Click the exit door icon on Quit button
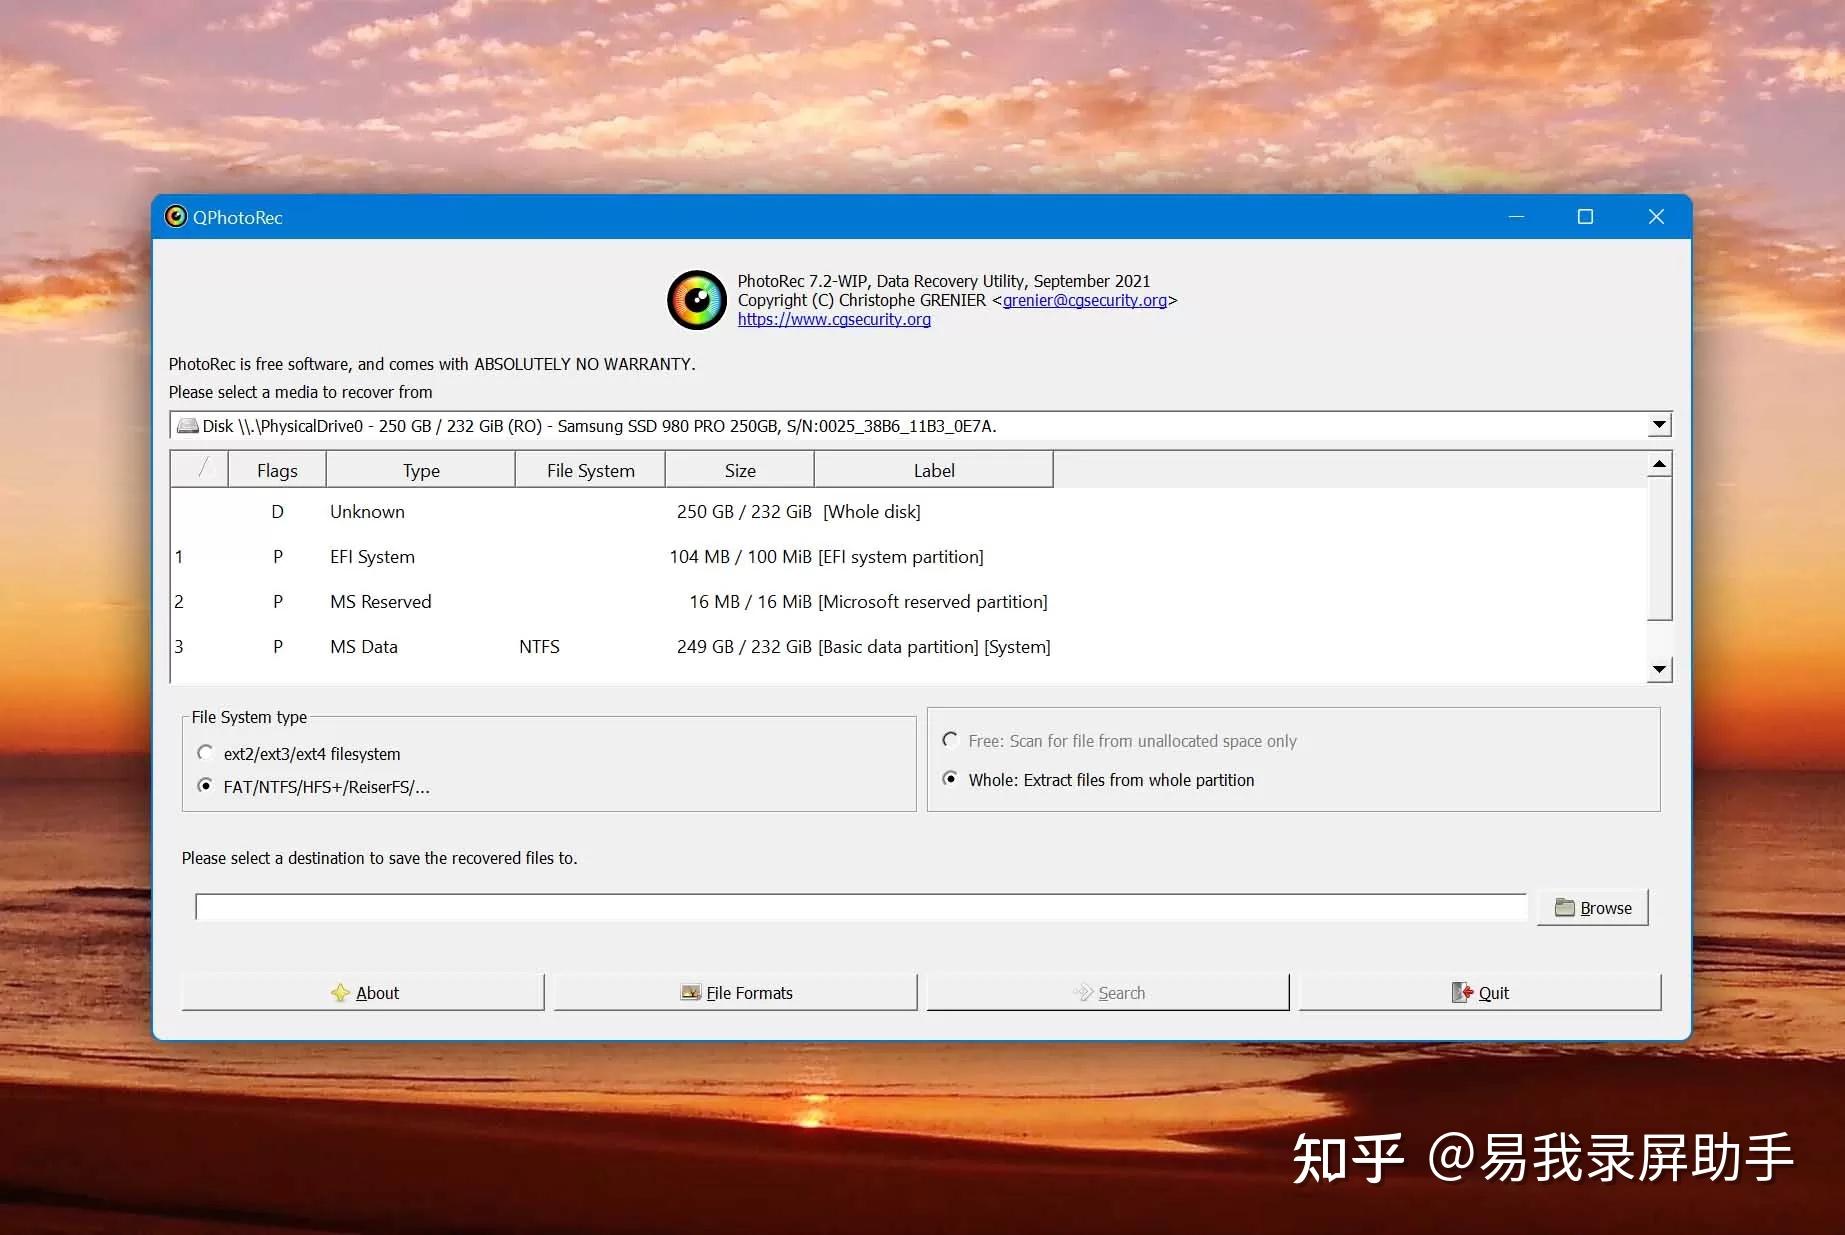The width and height of the screenshot is (1845, 1235). coord(1462,993)
